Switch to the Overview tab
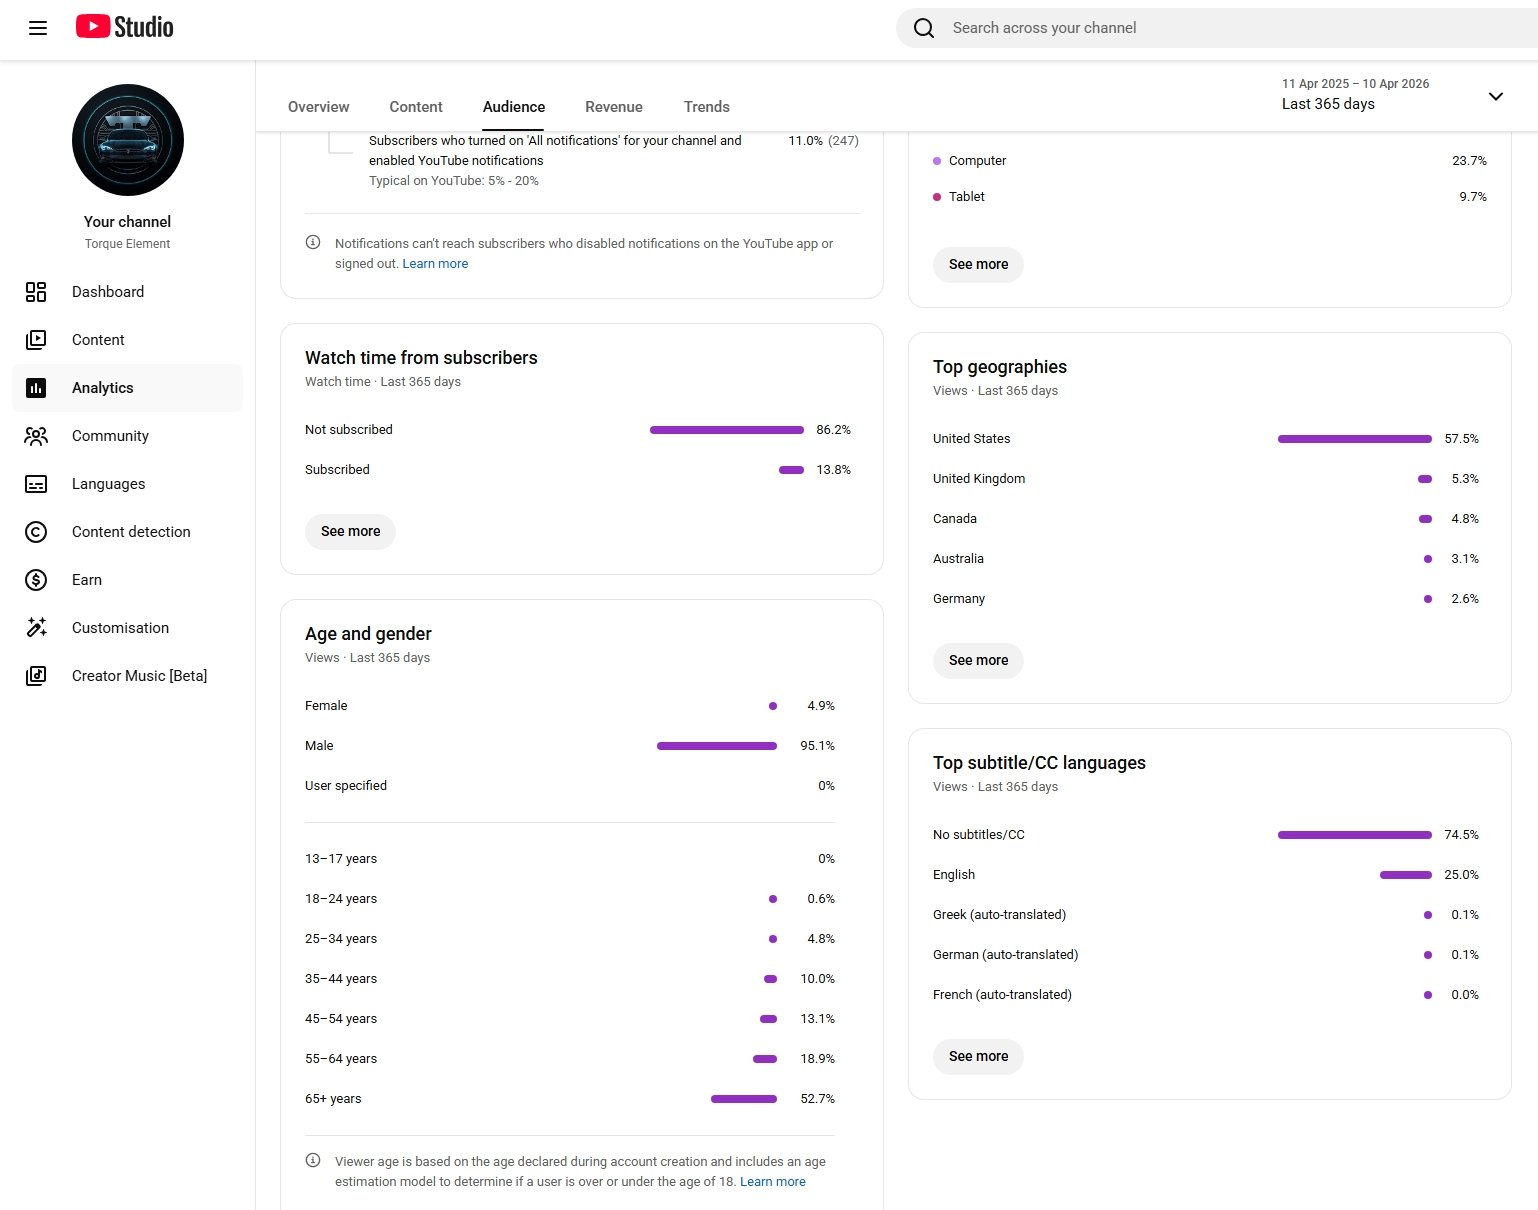 [318, 107]
